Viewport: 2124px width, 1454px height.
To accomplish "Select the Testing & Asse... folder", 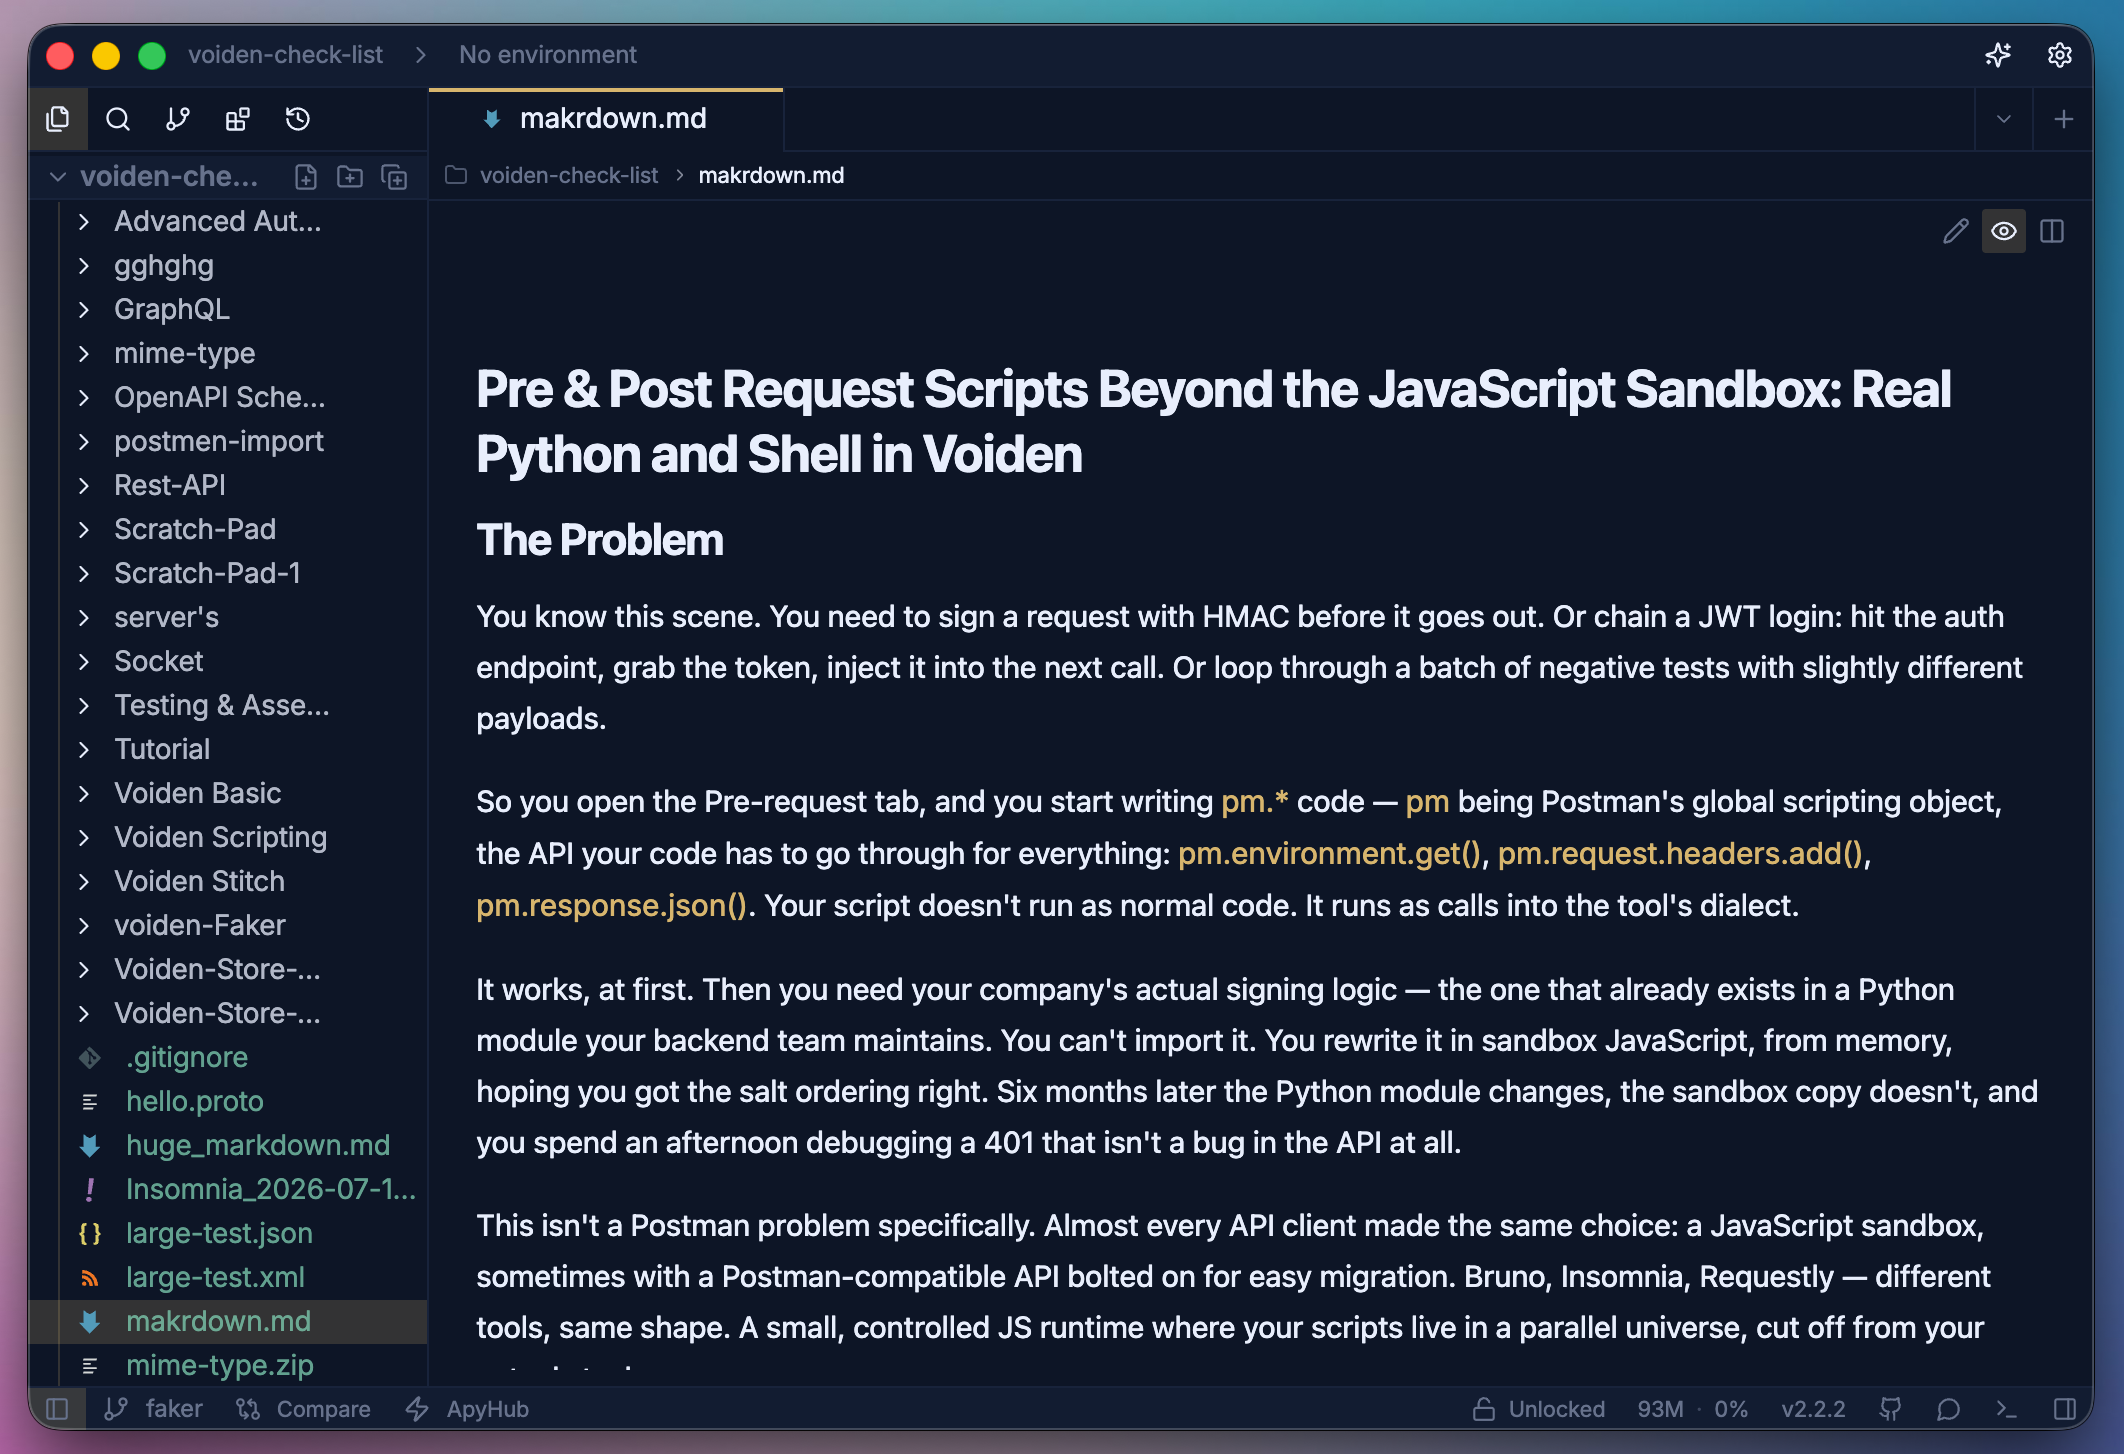I will 228,705.
